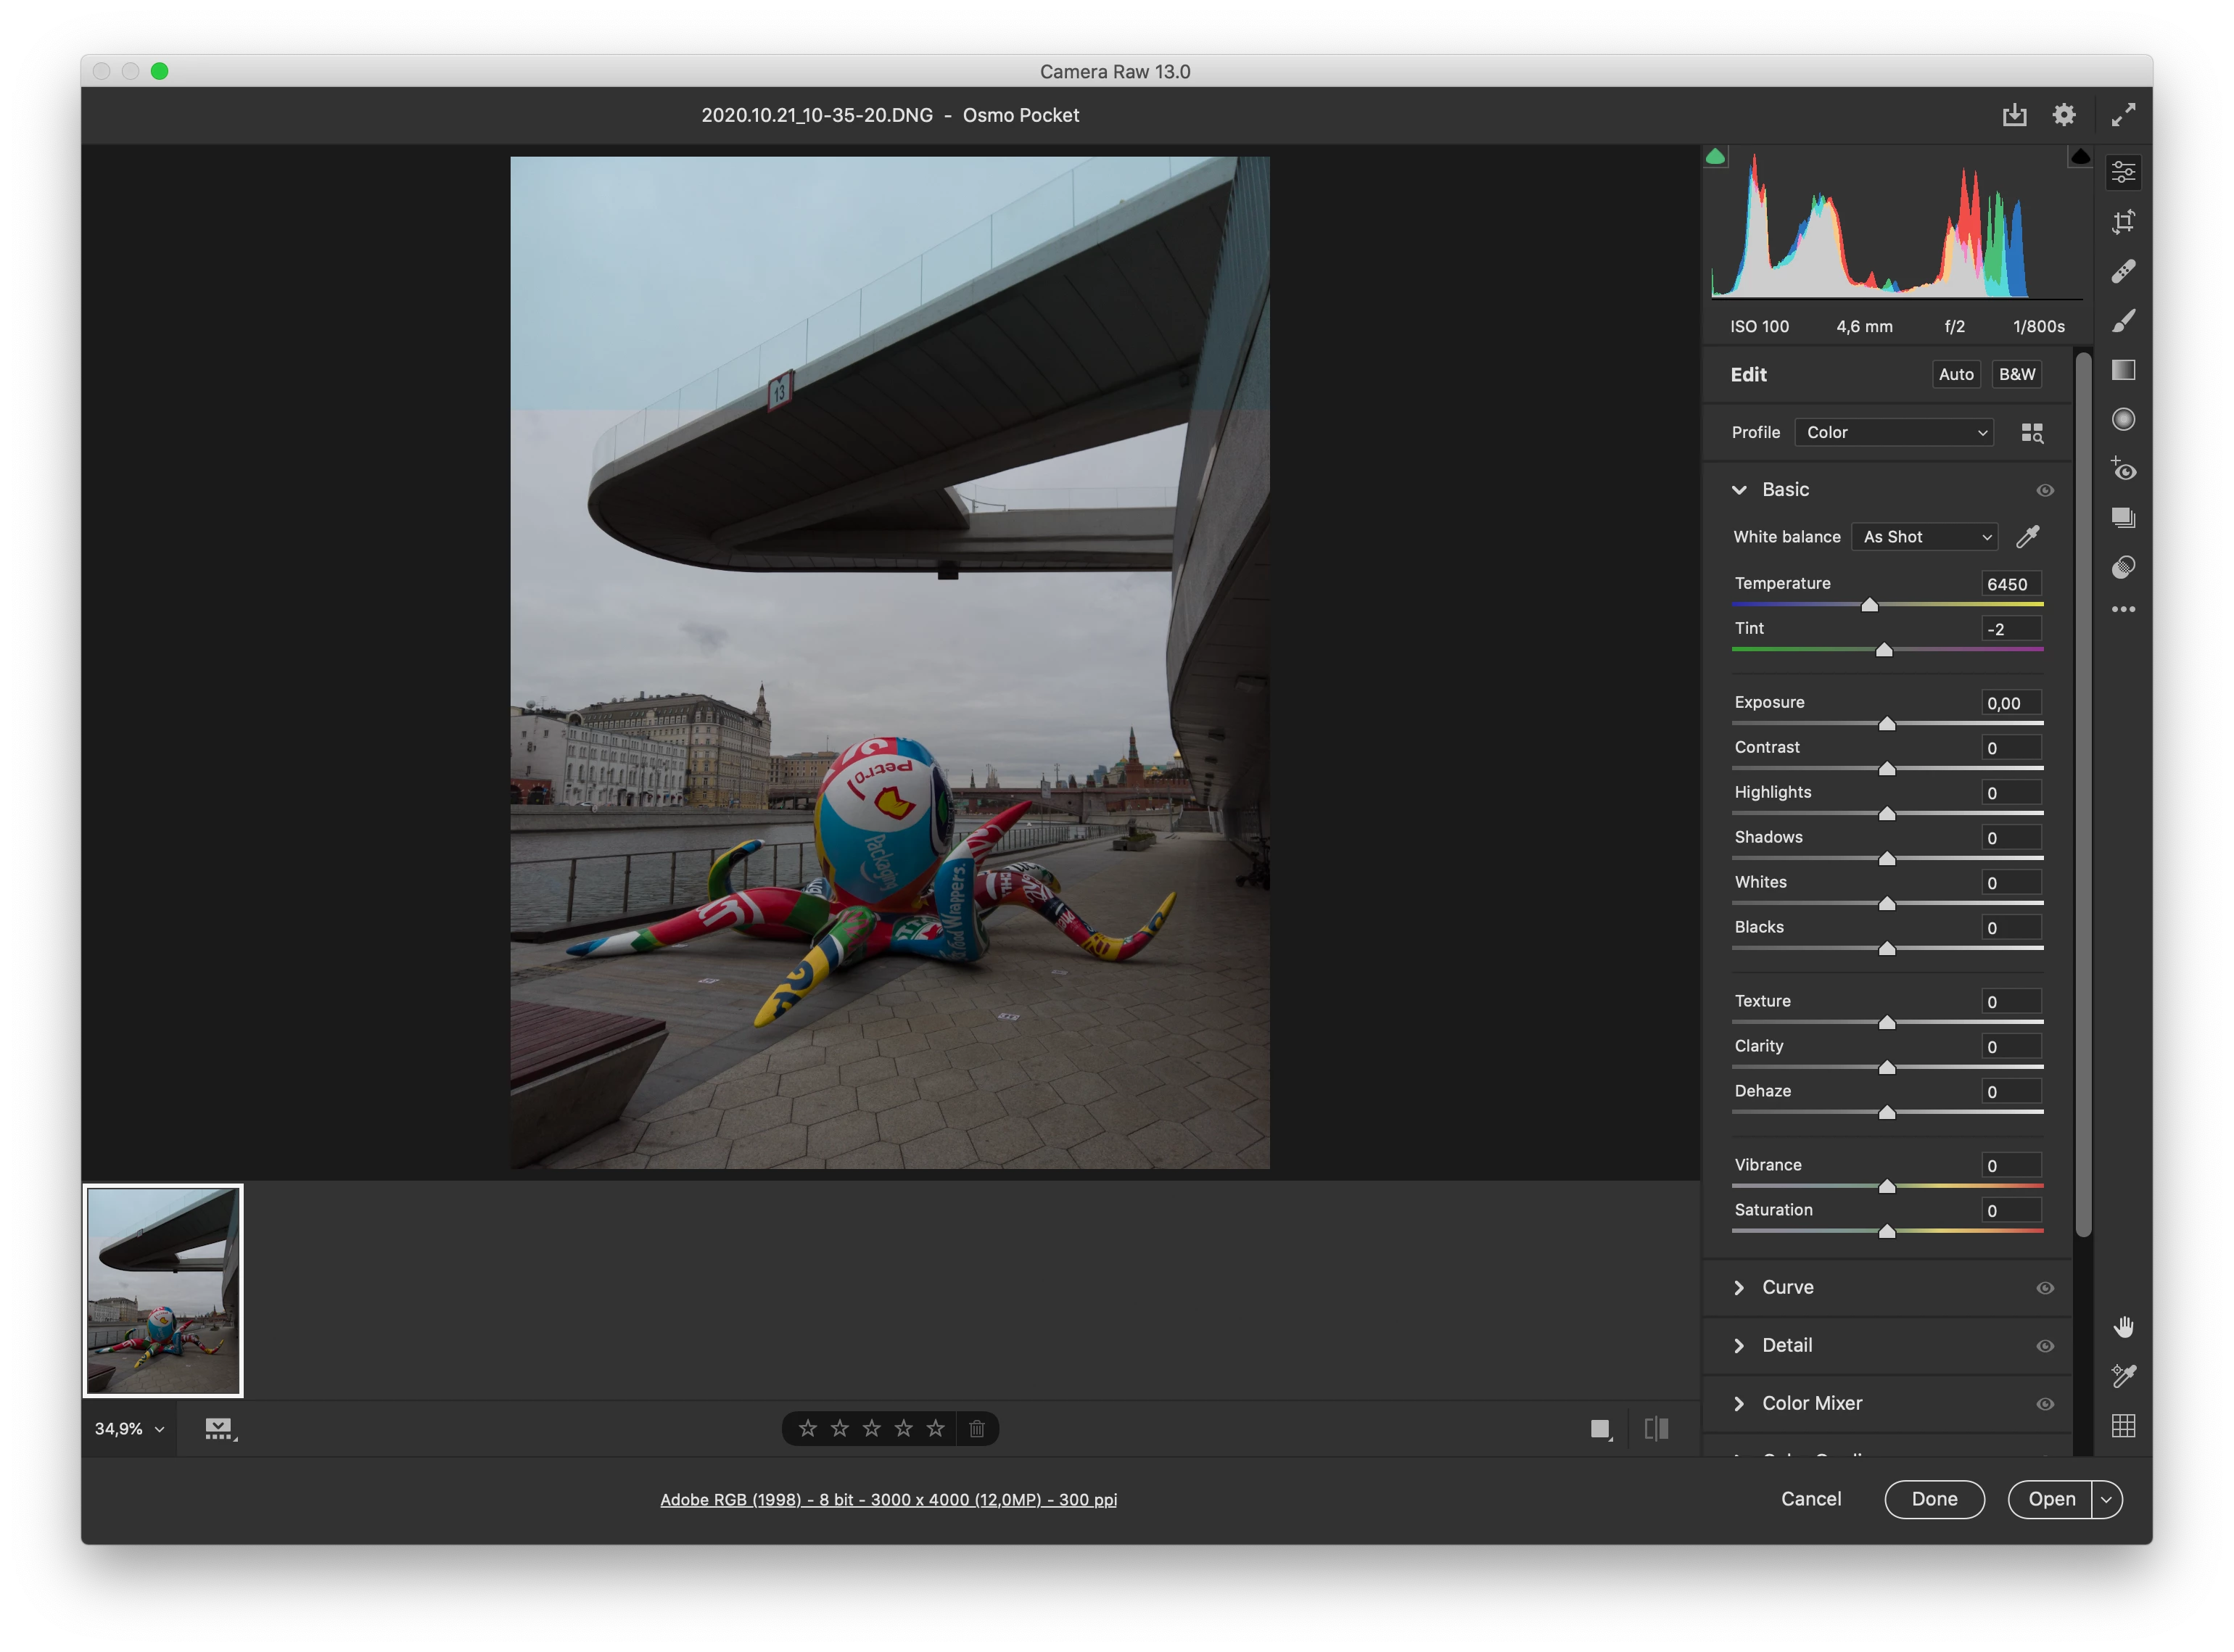The image size is (2234, 1652).
Task: Select the Crop and Rotate tool
Action: point(2123,221)
